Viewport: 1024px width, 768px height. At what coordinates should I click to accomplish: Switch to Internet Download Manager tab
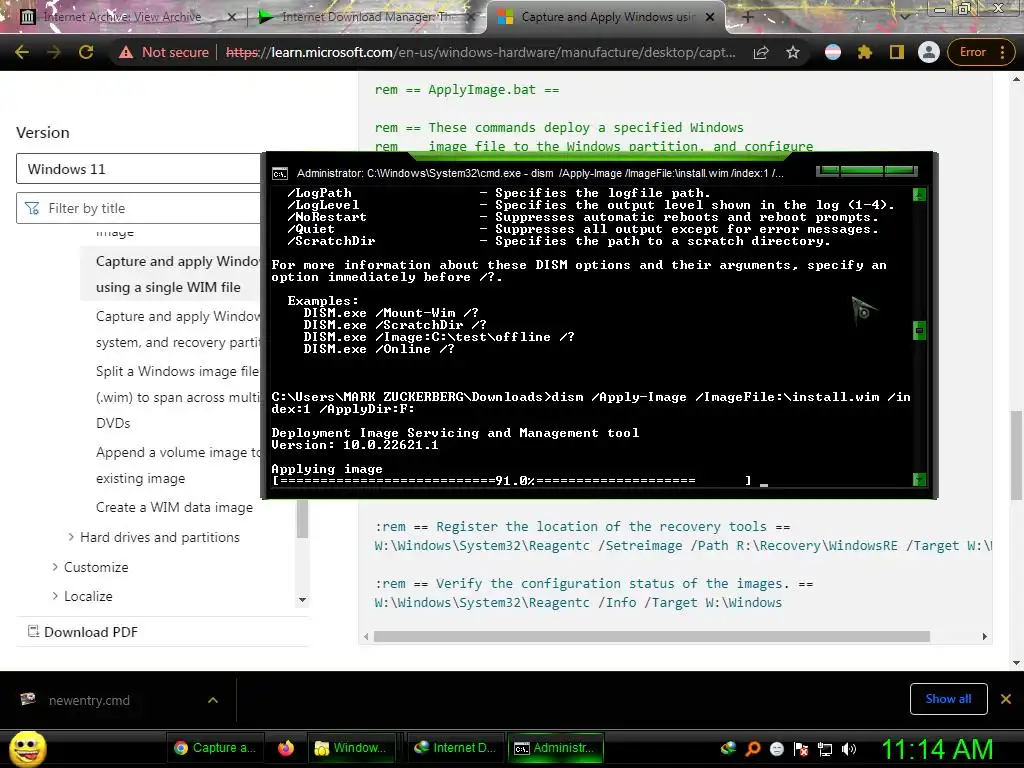pyautogui.click(x=366, y=17)
